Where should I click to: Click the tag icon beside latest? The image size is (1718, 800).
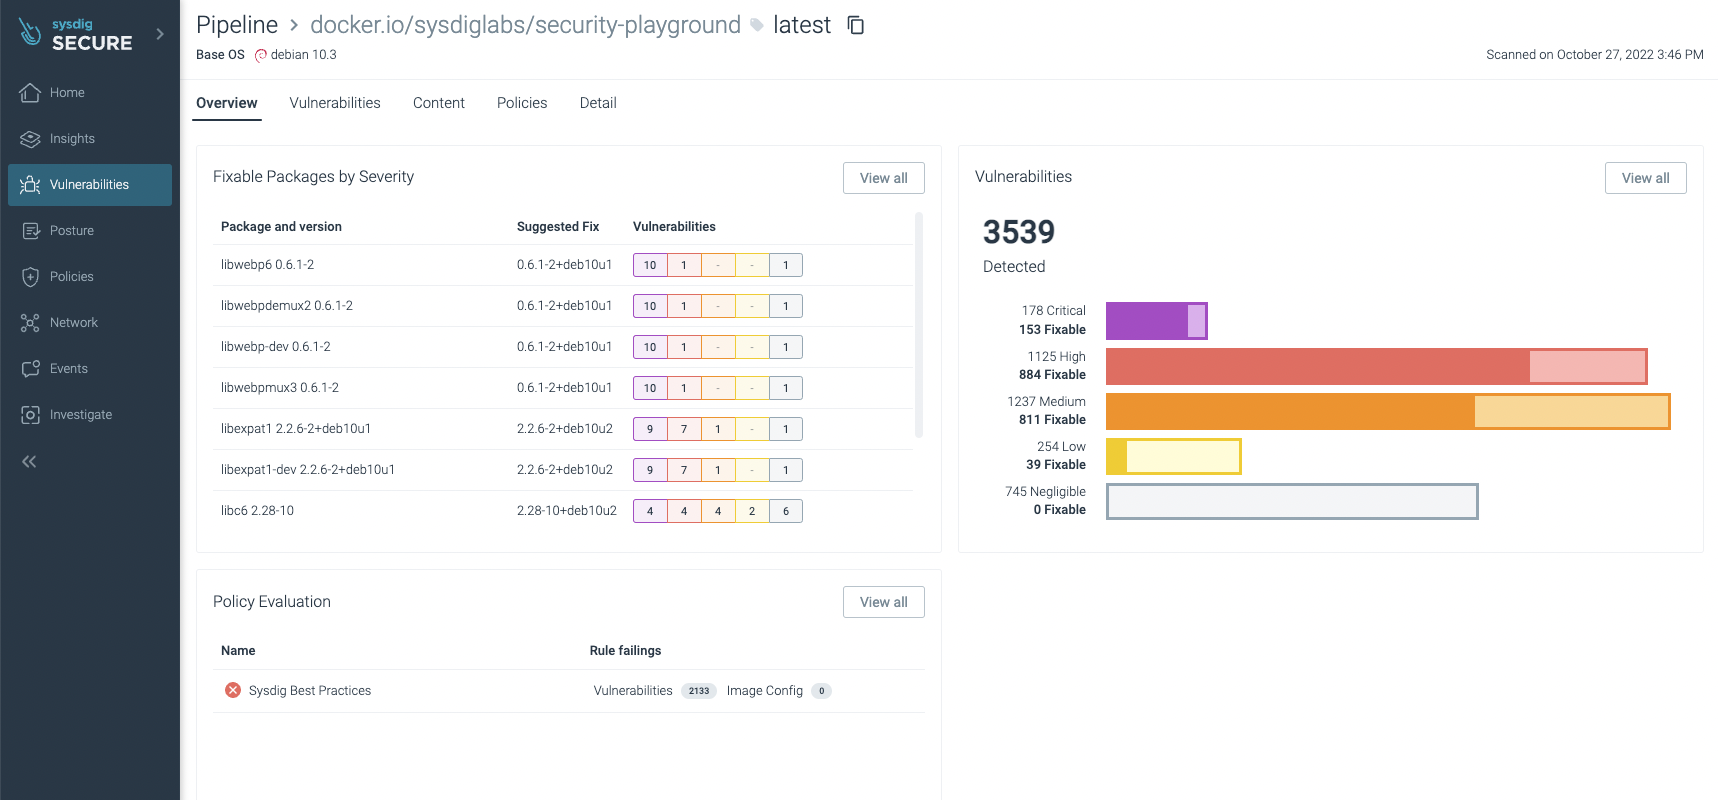click(757, 25)
